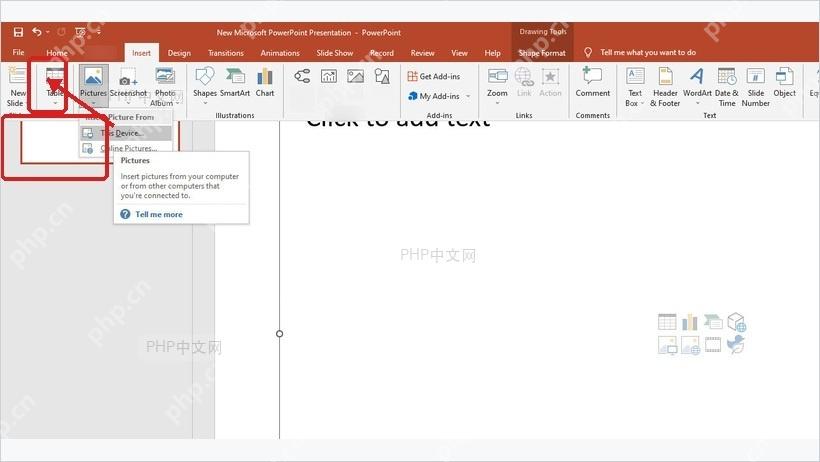Open the Slide Show tab
The width and height of the screenshot is (820, 462).
(x=335, y=53)
